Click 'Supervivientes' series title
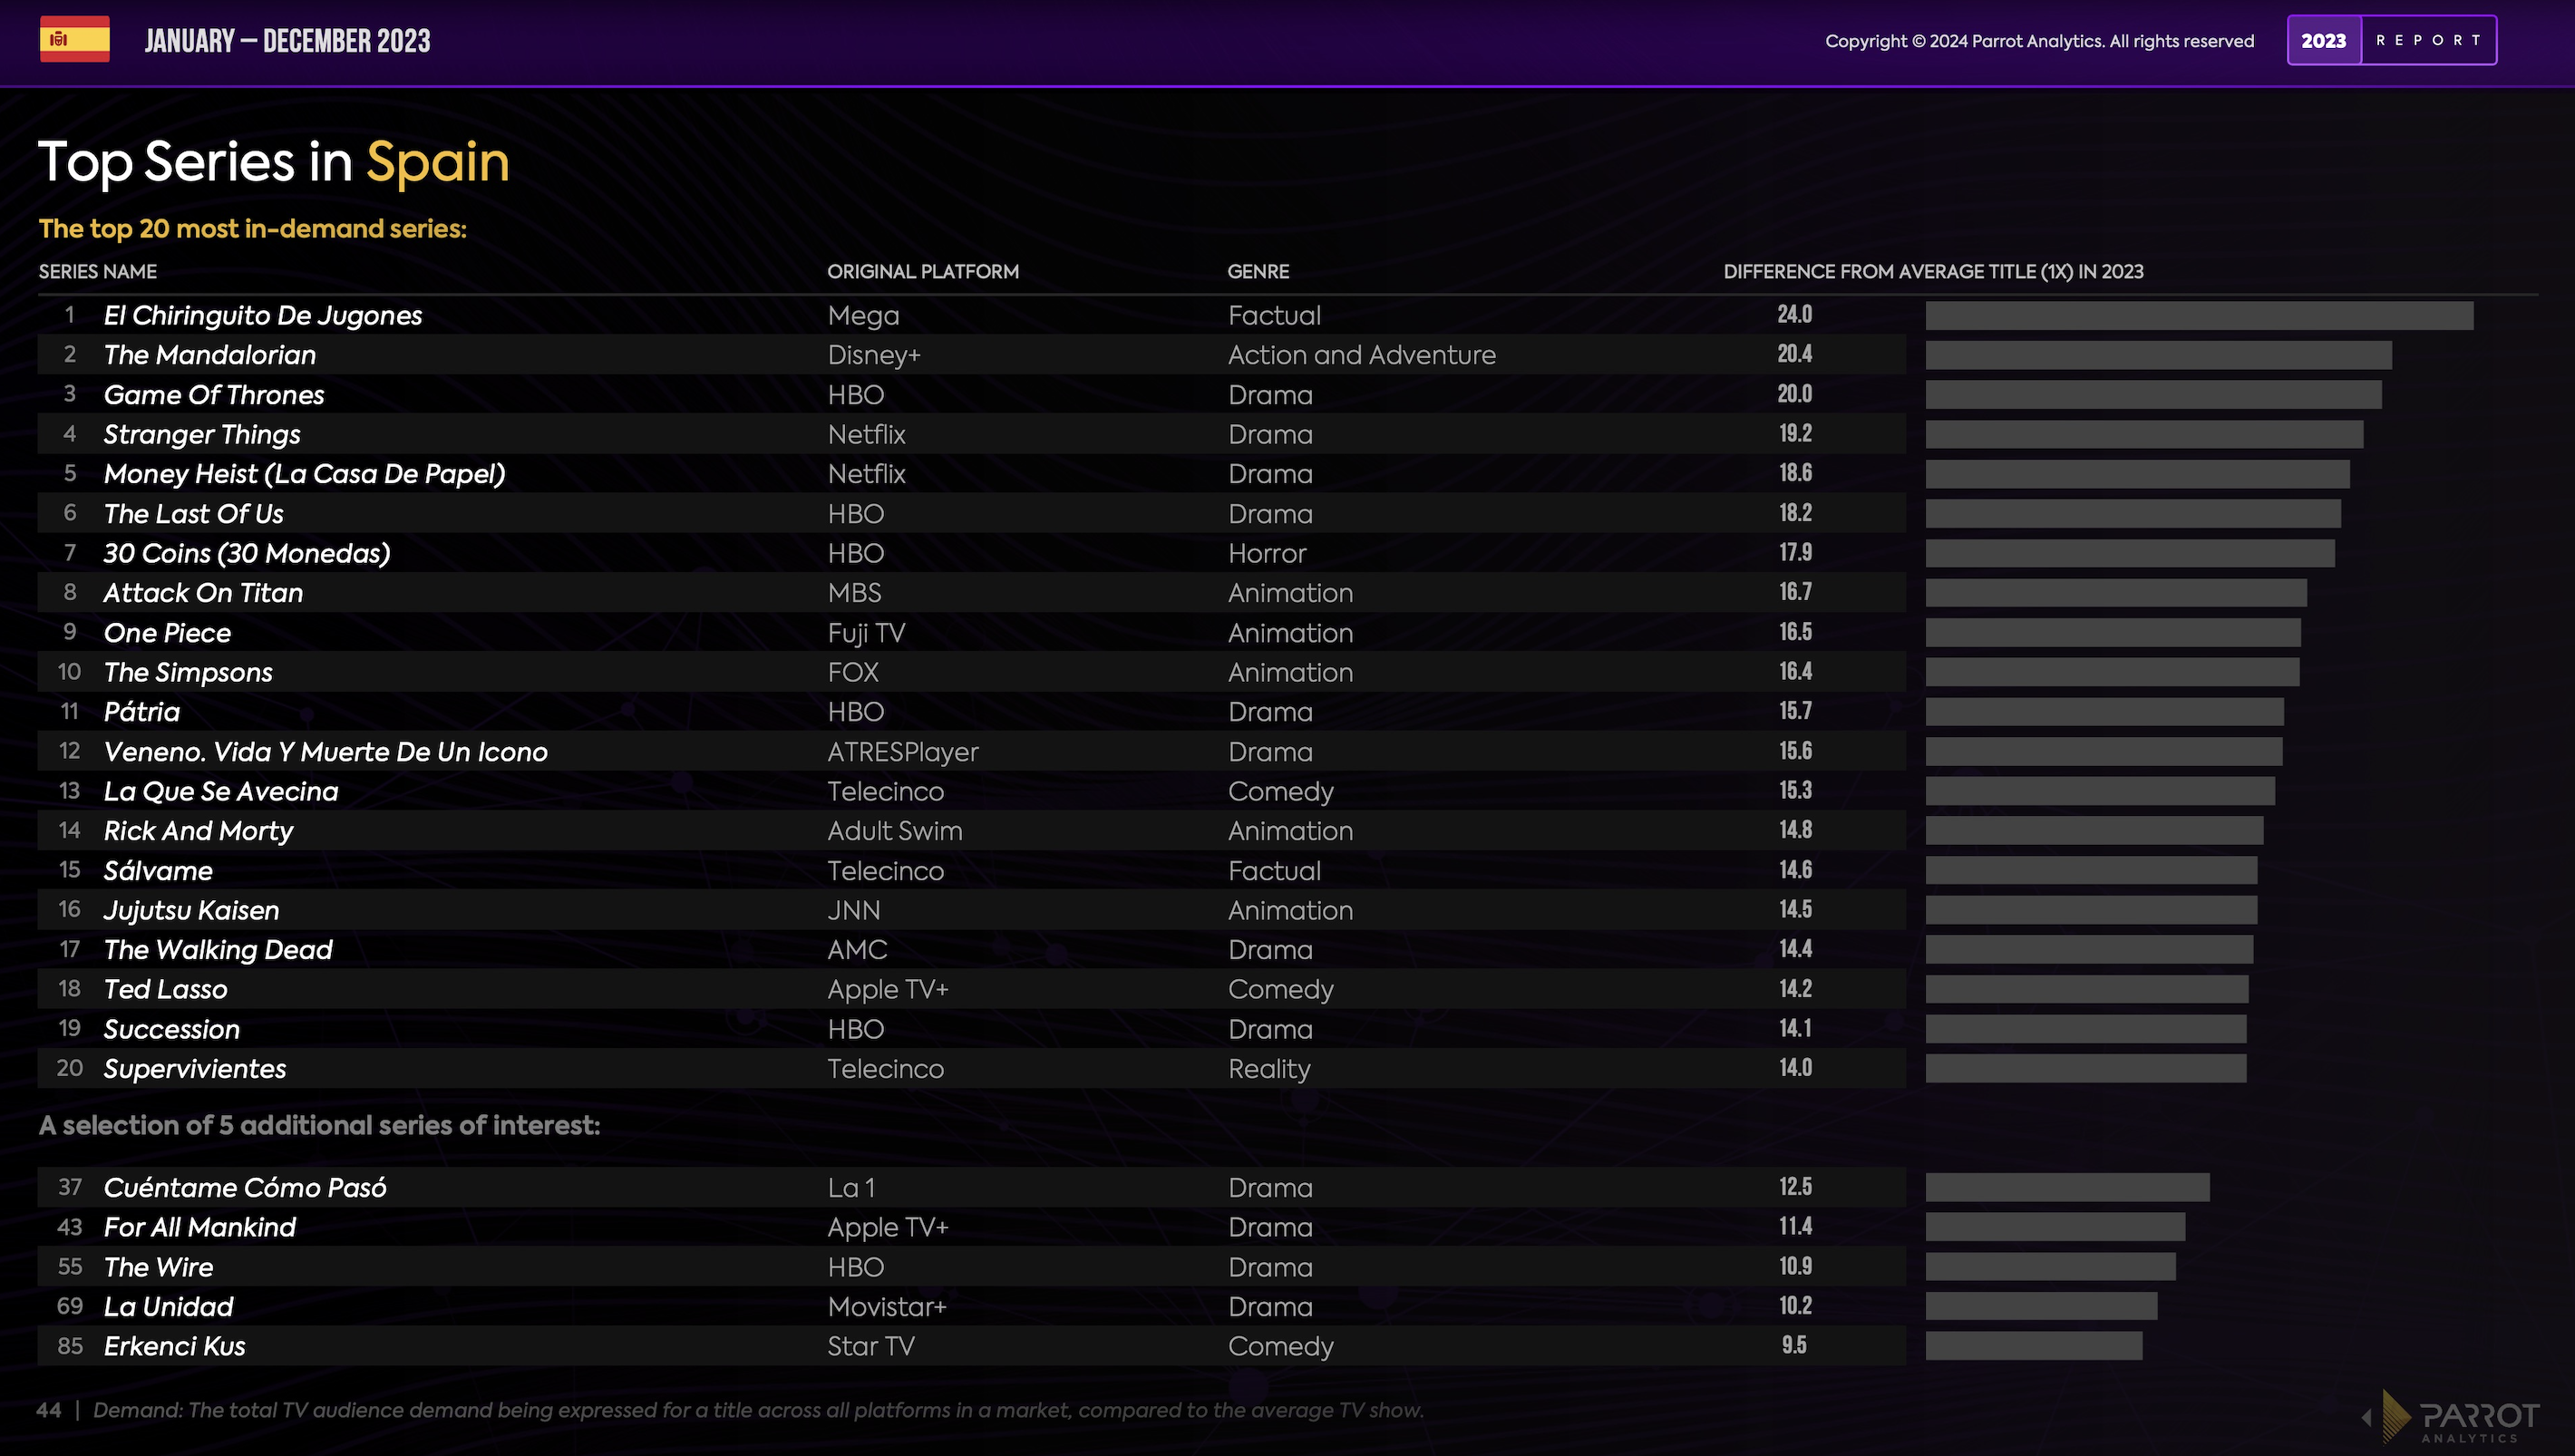 pos(195,1069)
